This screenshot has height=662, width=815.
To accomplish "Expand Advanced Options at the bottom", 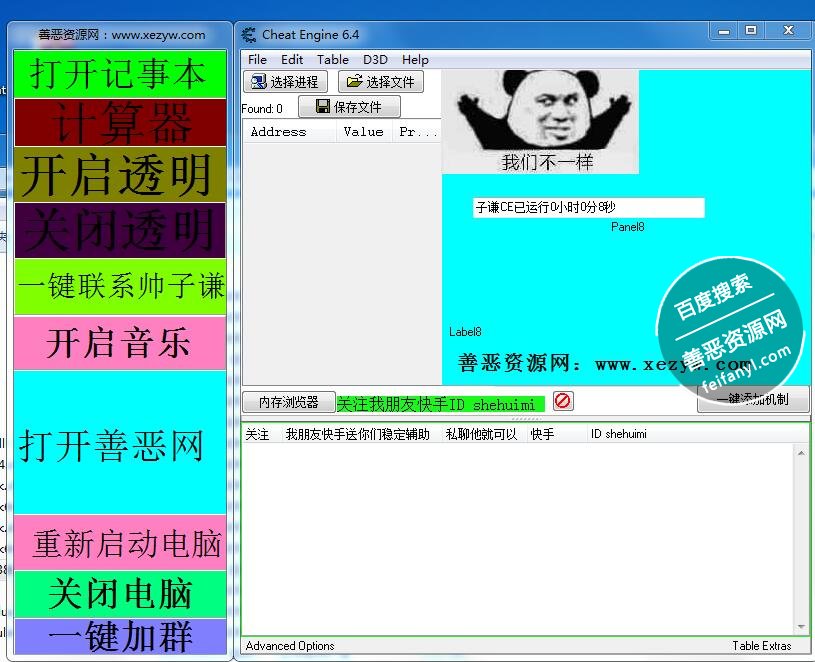I will 290,646.
